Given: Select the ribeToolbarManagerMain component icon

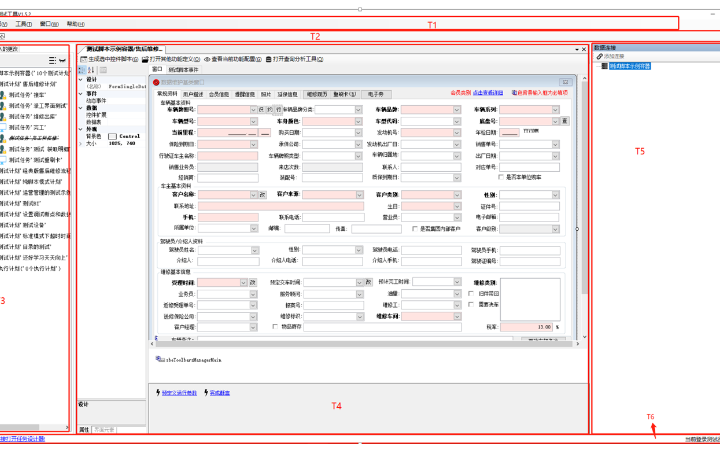Looking at the screenshot, I should [158, 359].
